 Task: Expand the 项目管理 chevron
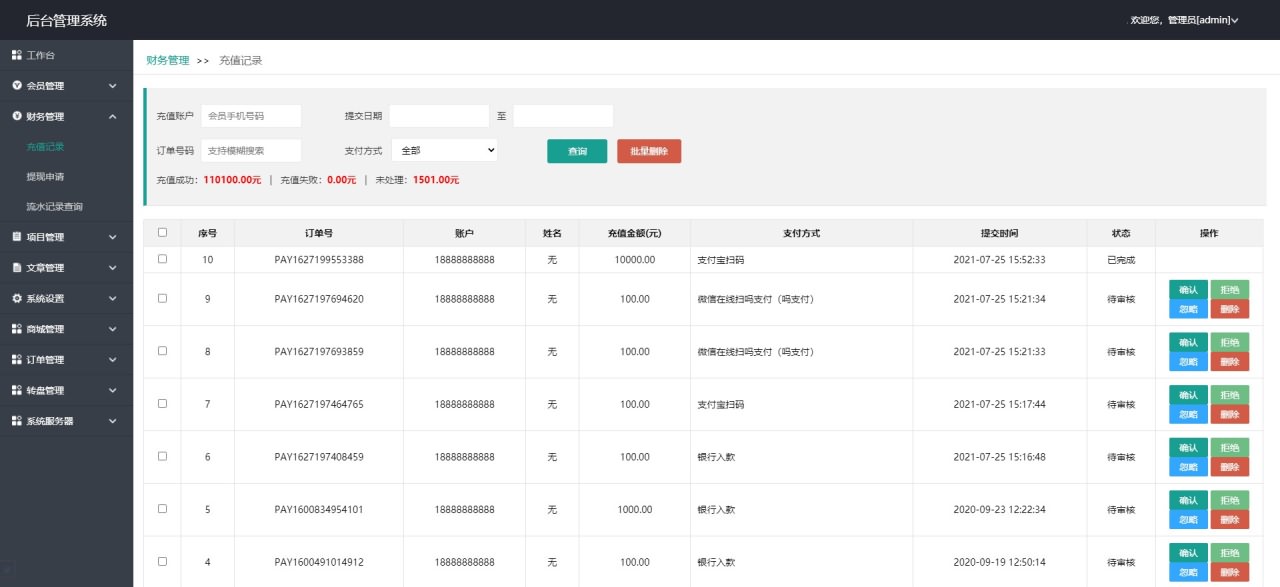(113, 237)
